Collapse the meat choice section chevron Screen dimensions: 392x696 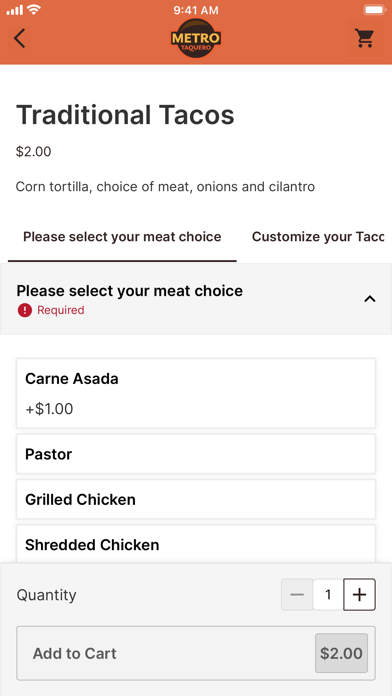pos(369,299)
